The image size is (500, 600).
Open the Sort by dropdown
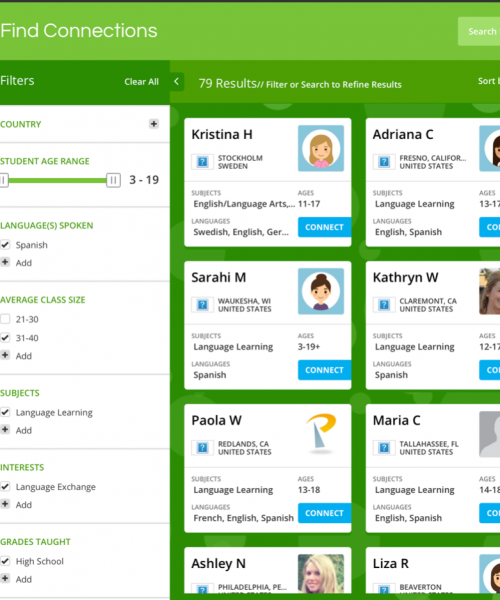(489, 81)
